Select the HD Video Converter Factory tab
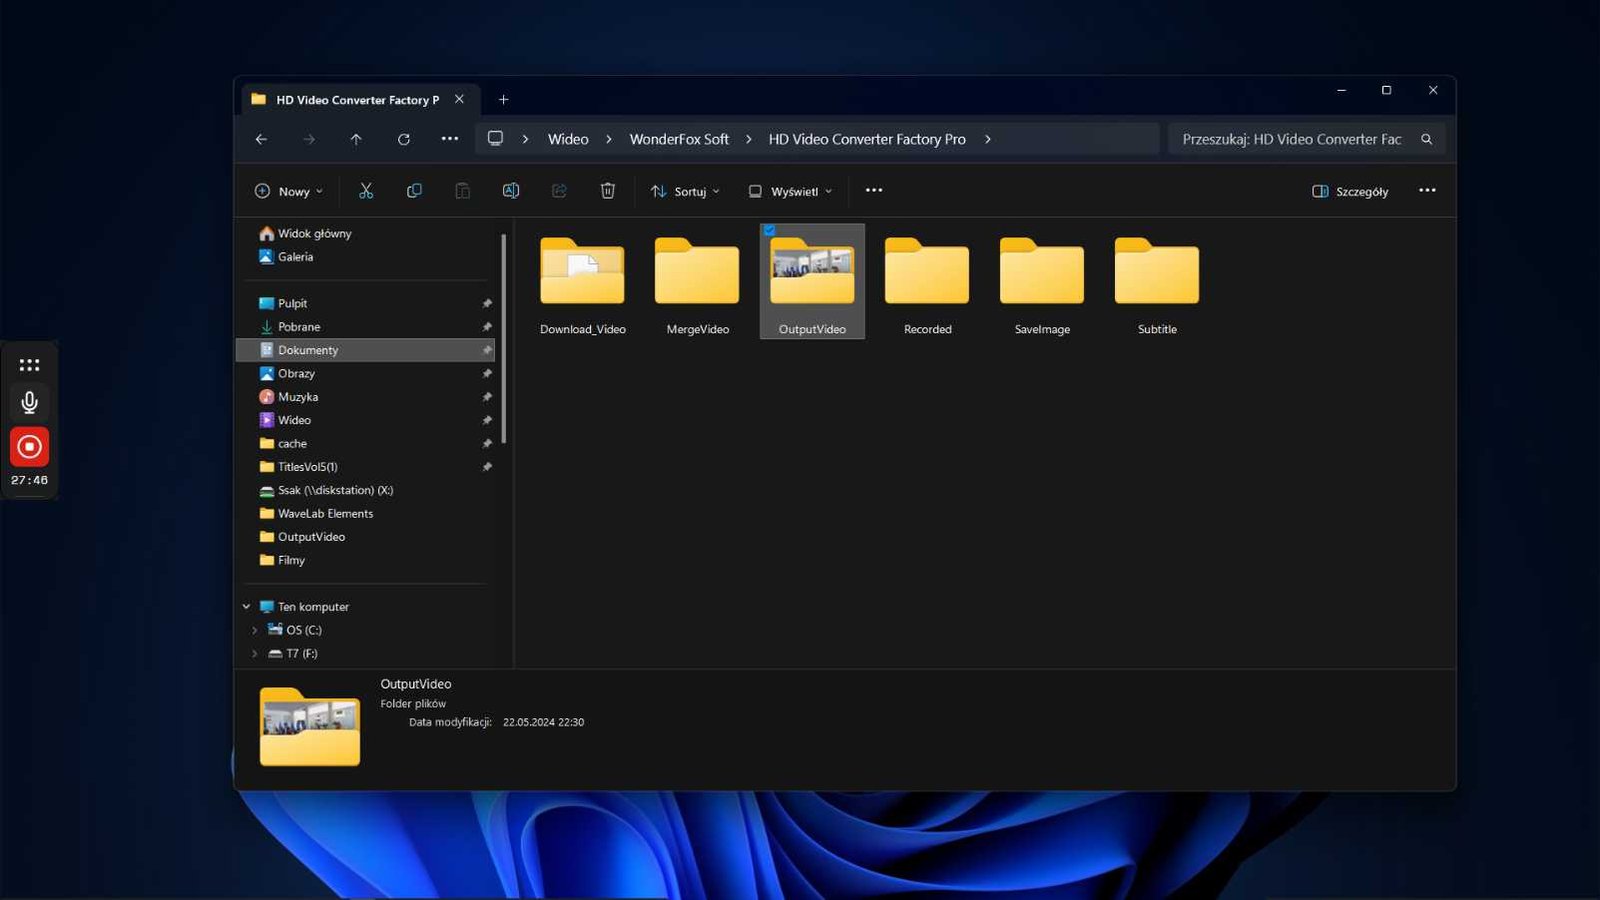Image resolution: width=1600 pixels, height=900 pixels. (x=358, y=100)
